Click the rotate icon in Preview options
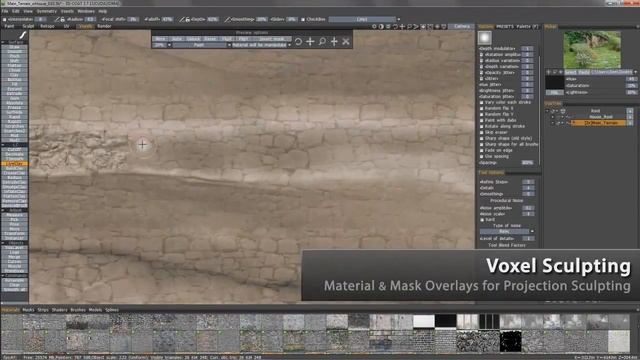This screenshot has width=640, height=360. [298, 41]
